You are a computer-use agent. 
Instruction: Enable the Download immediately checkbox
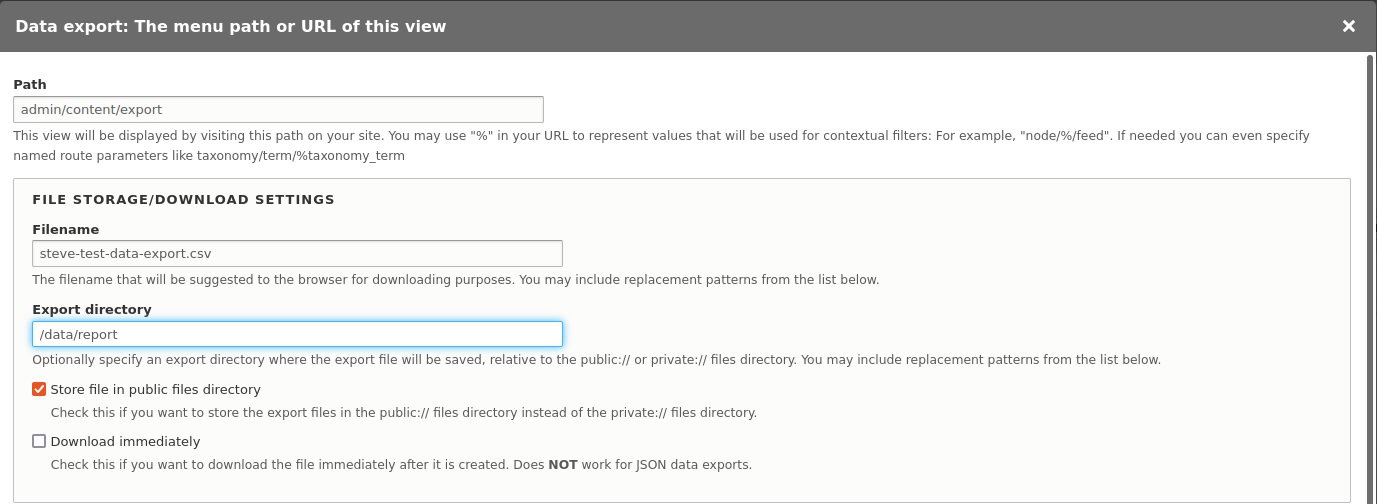(x=39, y=441)
